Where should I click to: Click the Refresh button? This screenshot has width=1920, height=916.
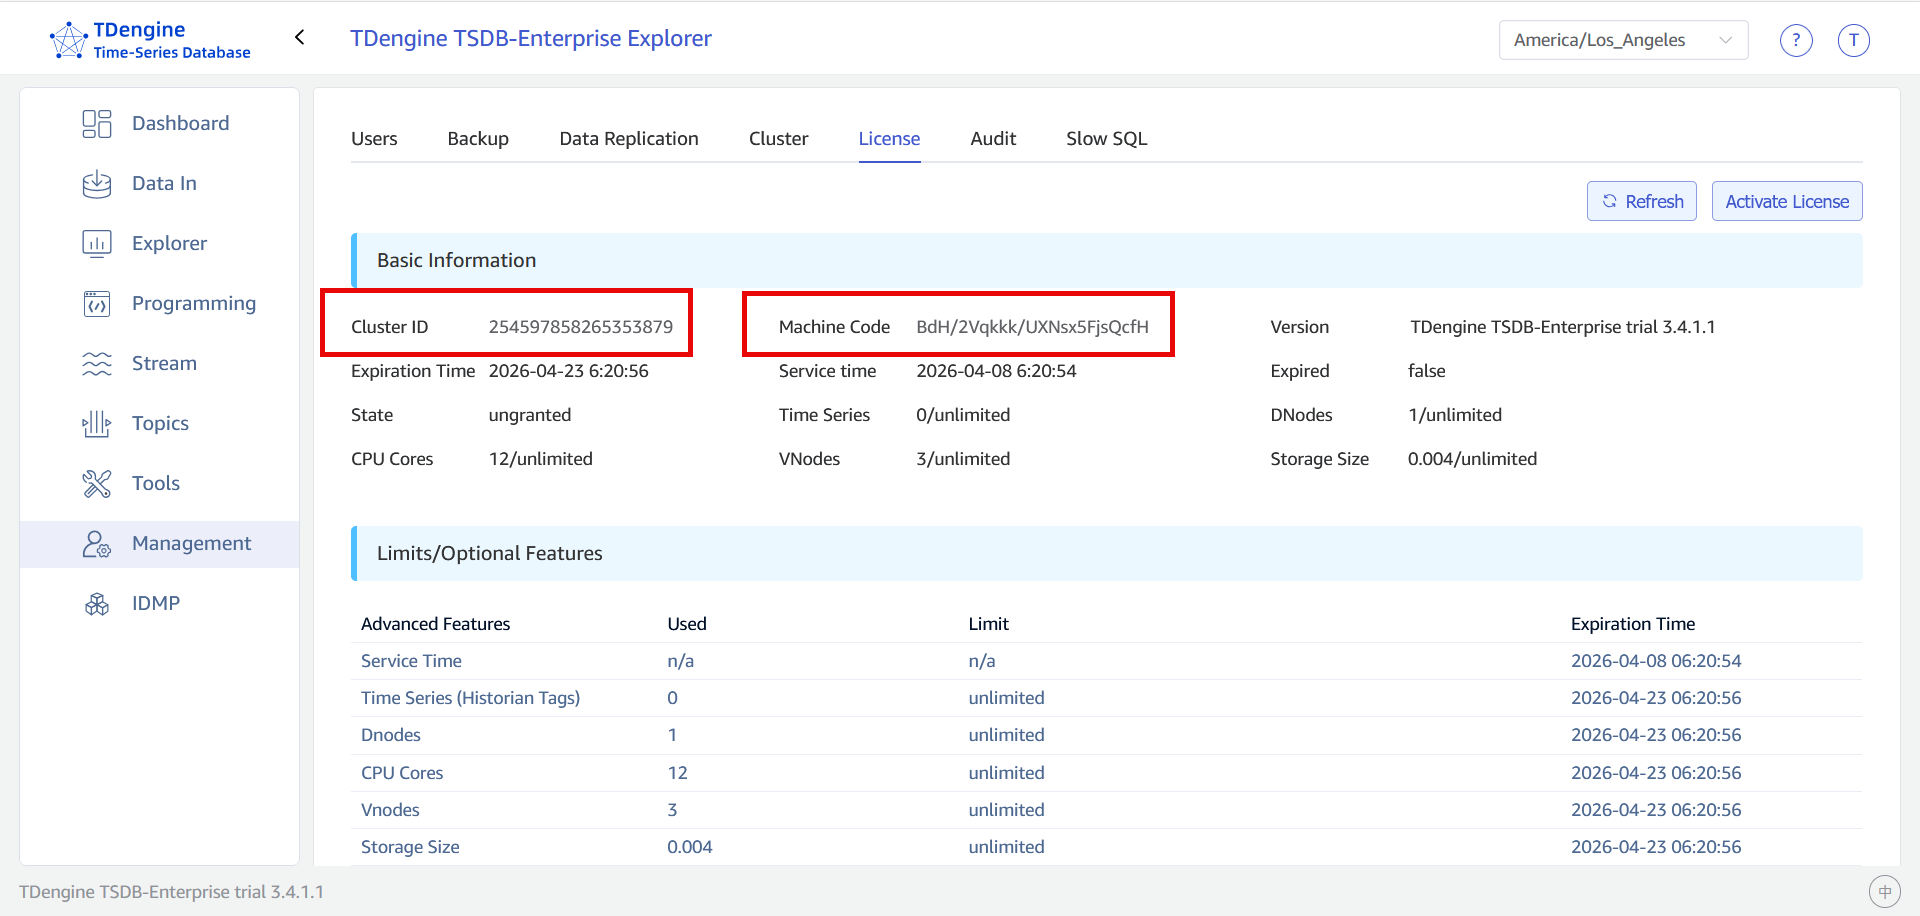point(1641,201)
